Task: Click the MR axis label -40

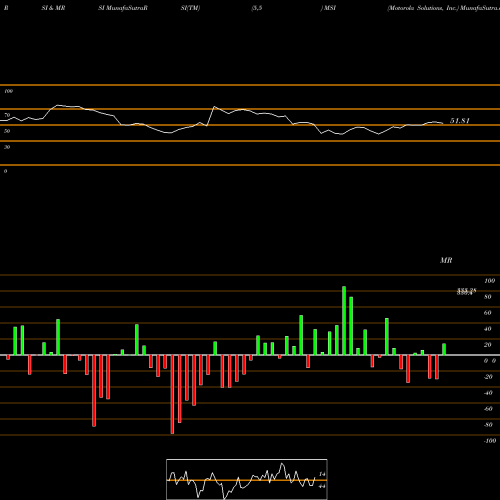Action: pyautogui.click(x=488, y=393)
